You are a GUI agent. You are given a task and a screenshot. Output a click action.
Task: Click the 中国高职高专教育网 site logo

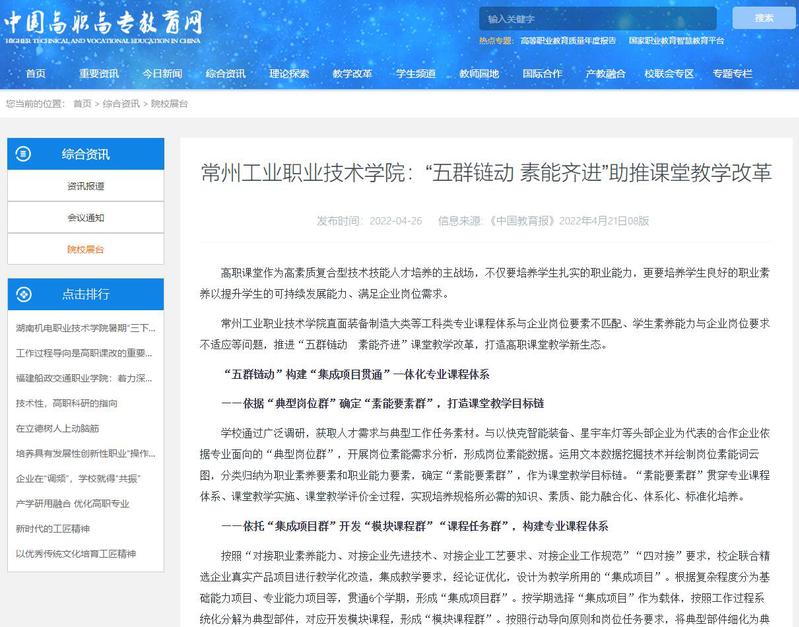click(103, 27)
